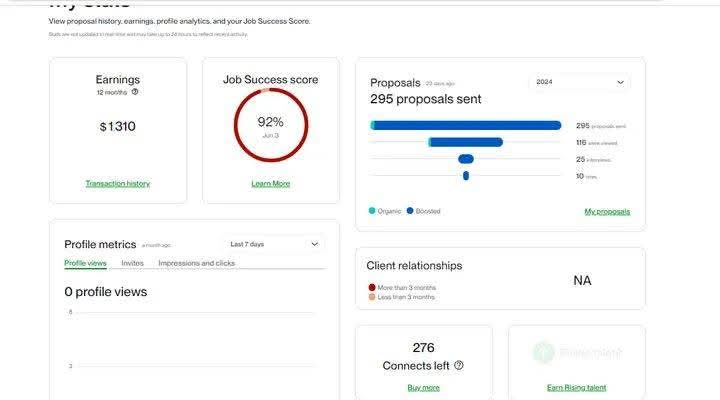Click the Connects left help icon
720x400 pixels.
tap(459, 366)
